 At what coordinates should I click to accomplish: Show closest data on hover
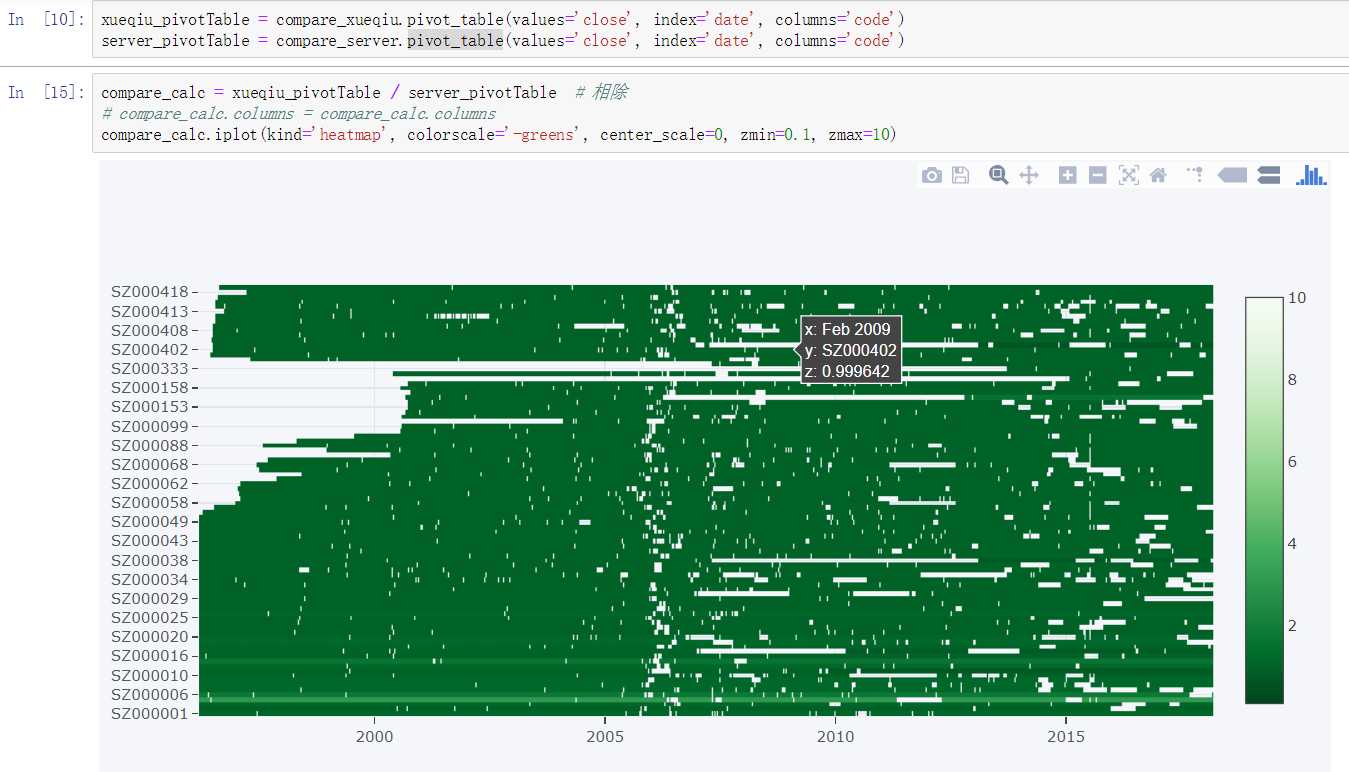click(x=1232, y=175)
